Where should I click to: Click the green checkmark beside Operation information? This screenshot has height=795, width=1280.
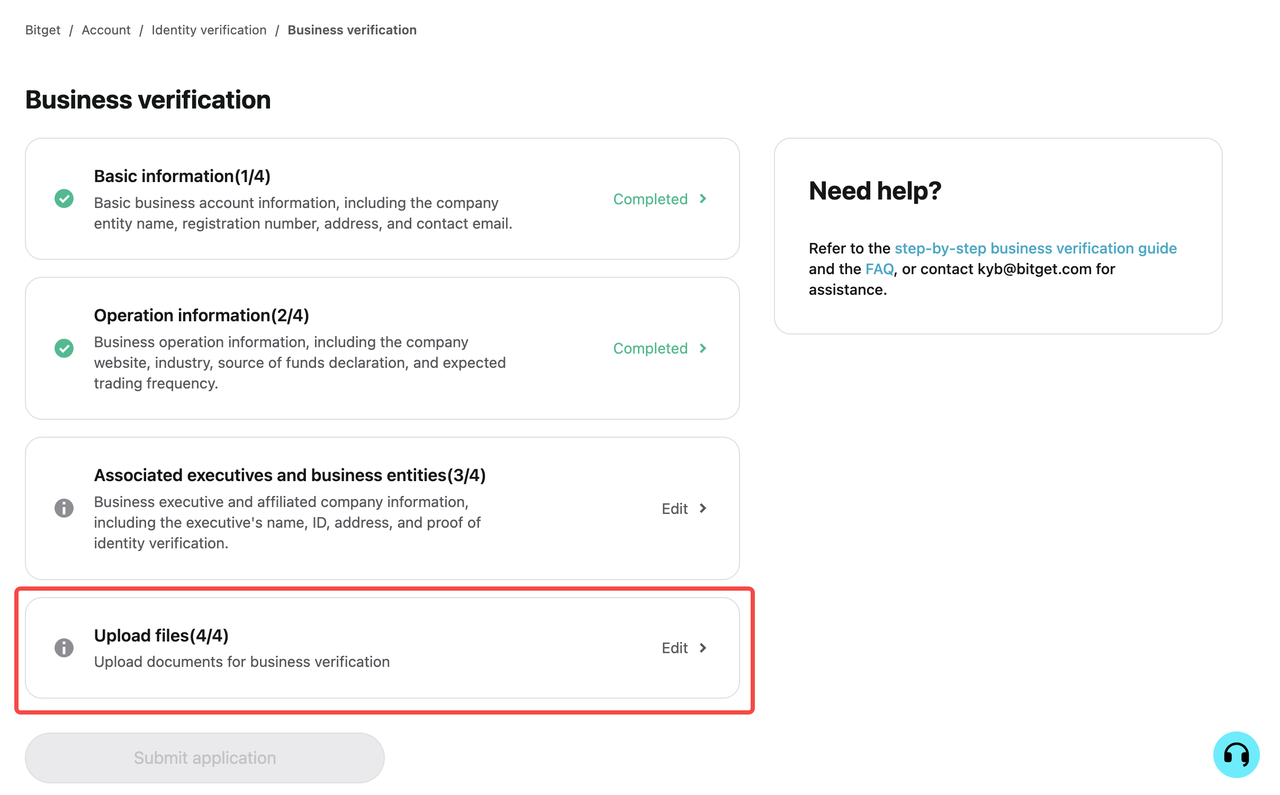(64, 348)
